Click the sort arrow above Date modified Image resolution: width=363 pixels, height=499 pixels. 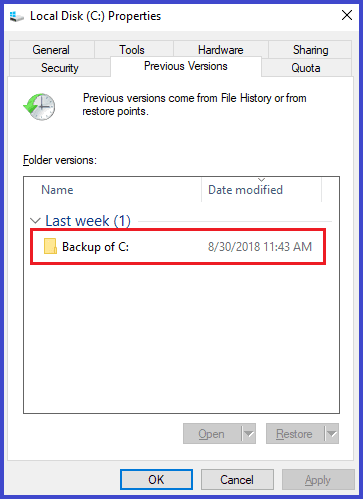261,180
